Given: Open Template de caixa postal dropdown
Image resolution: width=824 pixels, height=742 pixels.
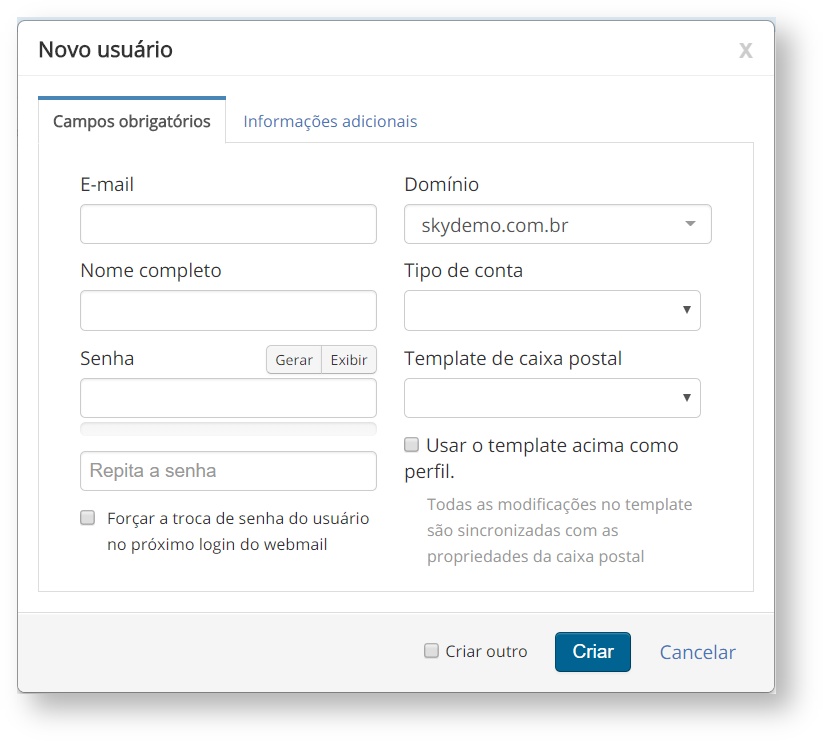Looking at the screenshot, I should [552, 398].
